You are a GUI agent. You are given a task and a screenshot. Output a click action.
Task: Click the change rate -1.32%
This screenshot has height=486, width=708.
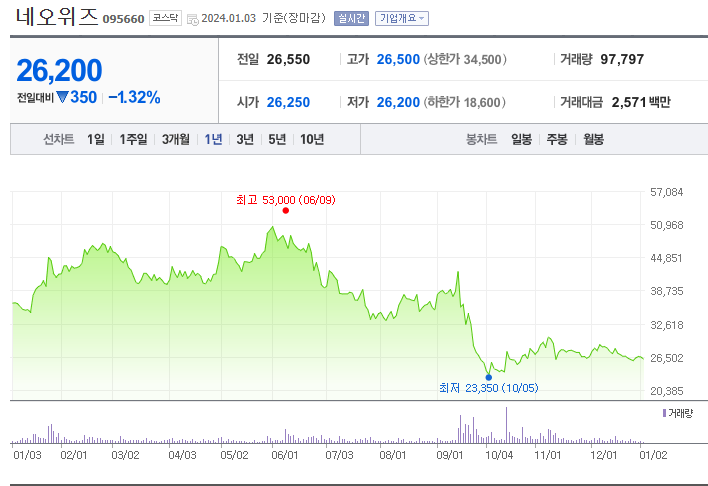[x=135, y=97]
